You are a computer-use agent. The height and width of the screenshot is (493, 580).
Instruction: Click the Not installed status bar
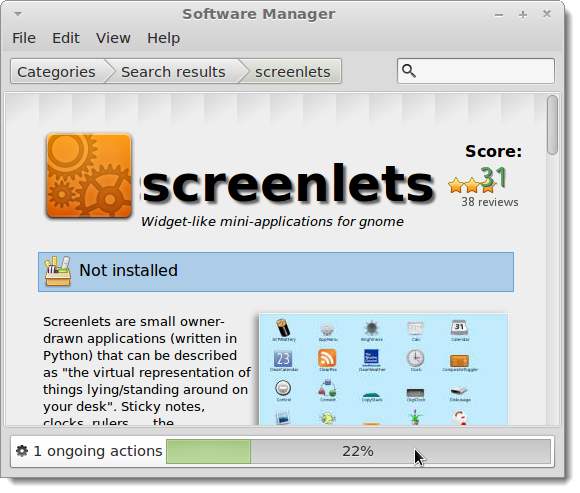[276, 272]
